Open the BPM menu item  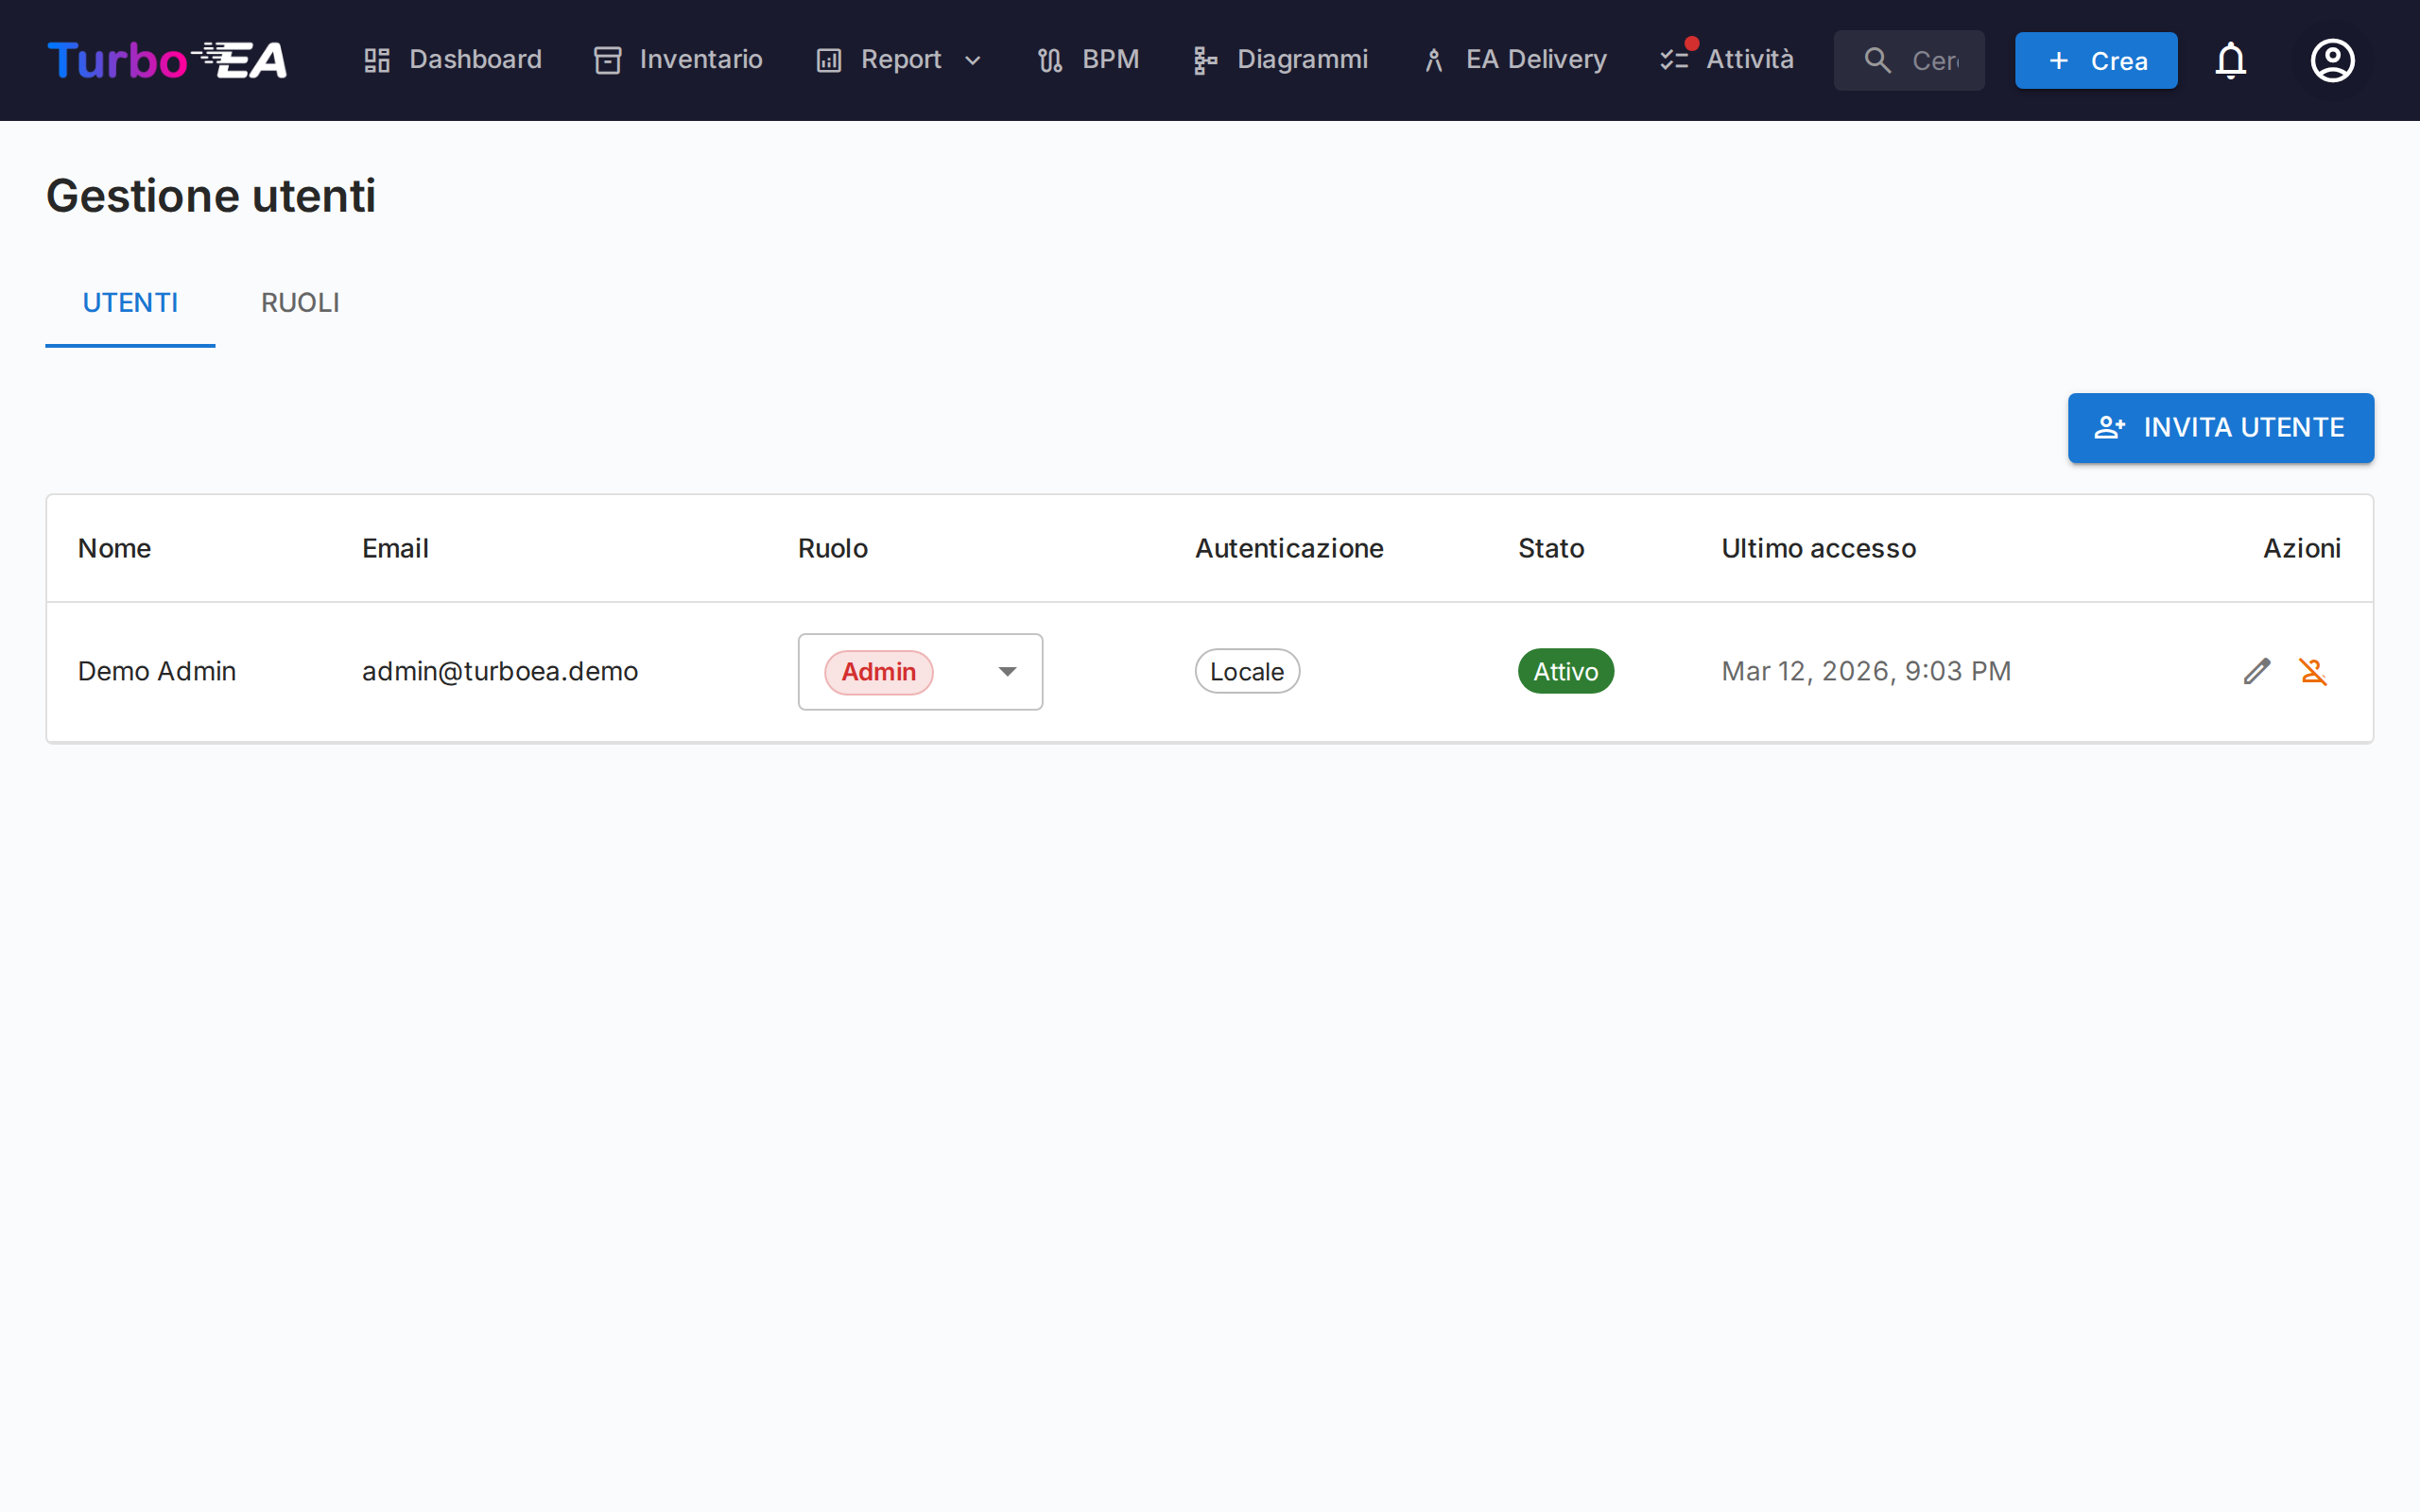[1088, 60]
